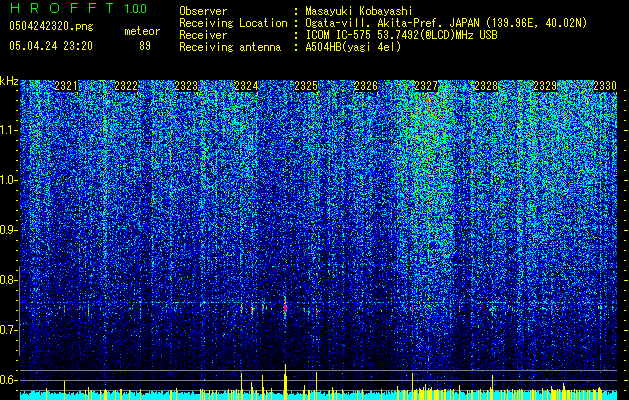Click the 2326 time marker
The height and width of the screenshot is (400, 629).
[366, 86]
